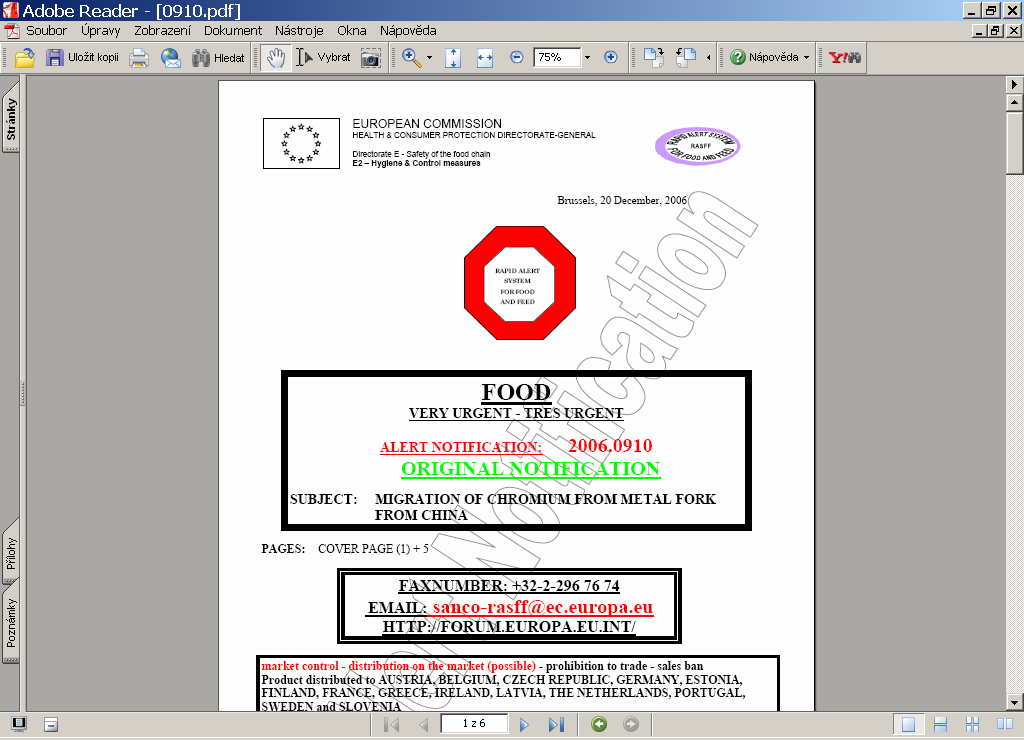The image size is (1024, 740).
Task: Open Nápověda help button
Action: [x=764, y=57]
